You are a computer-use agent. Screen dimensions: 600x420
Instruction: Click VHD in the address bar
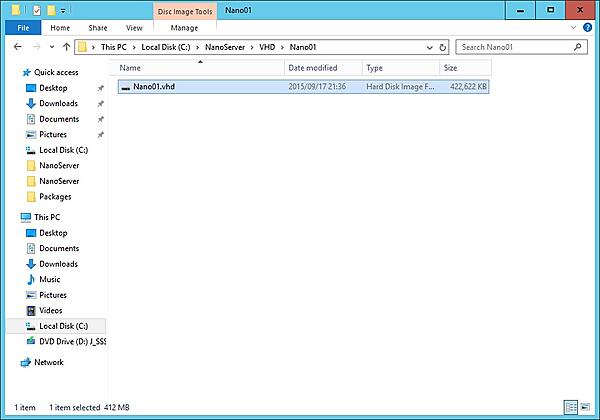click(267, 47)
